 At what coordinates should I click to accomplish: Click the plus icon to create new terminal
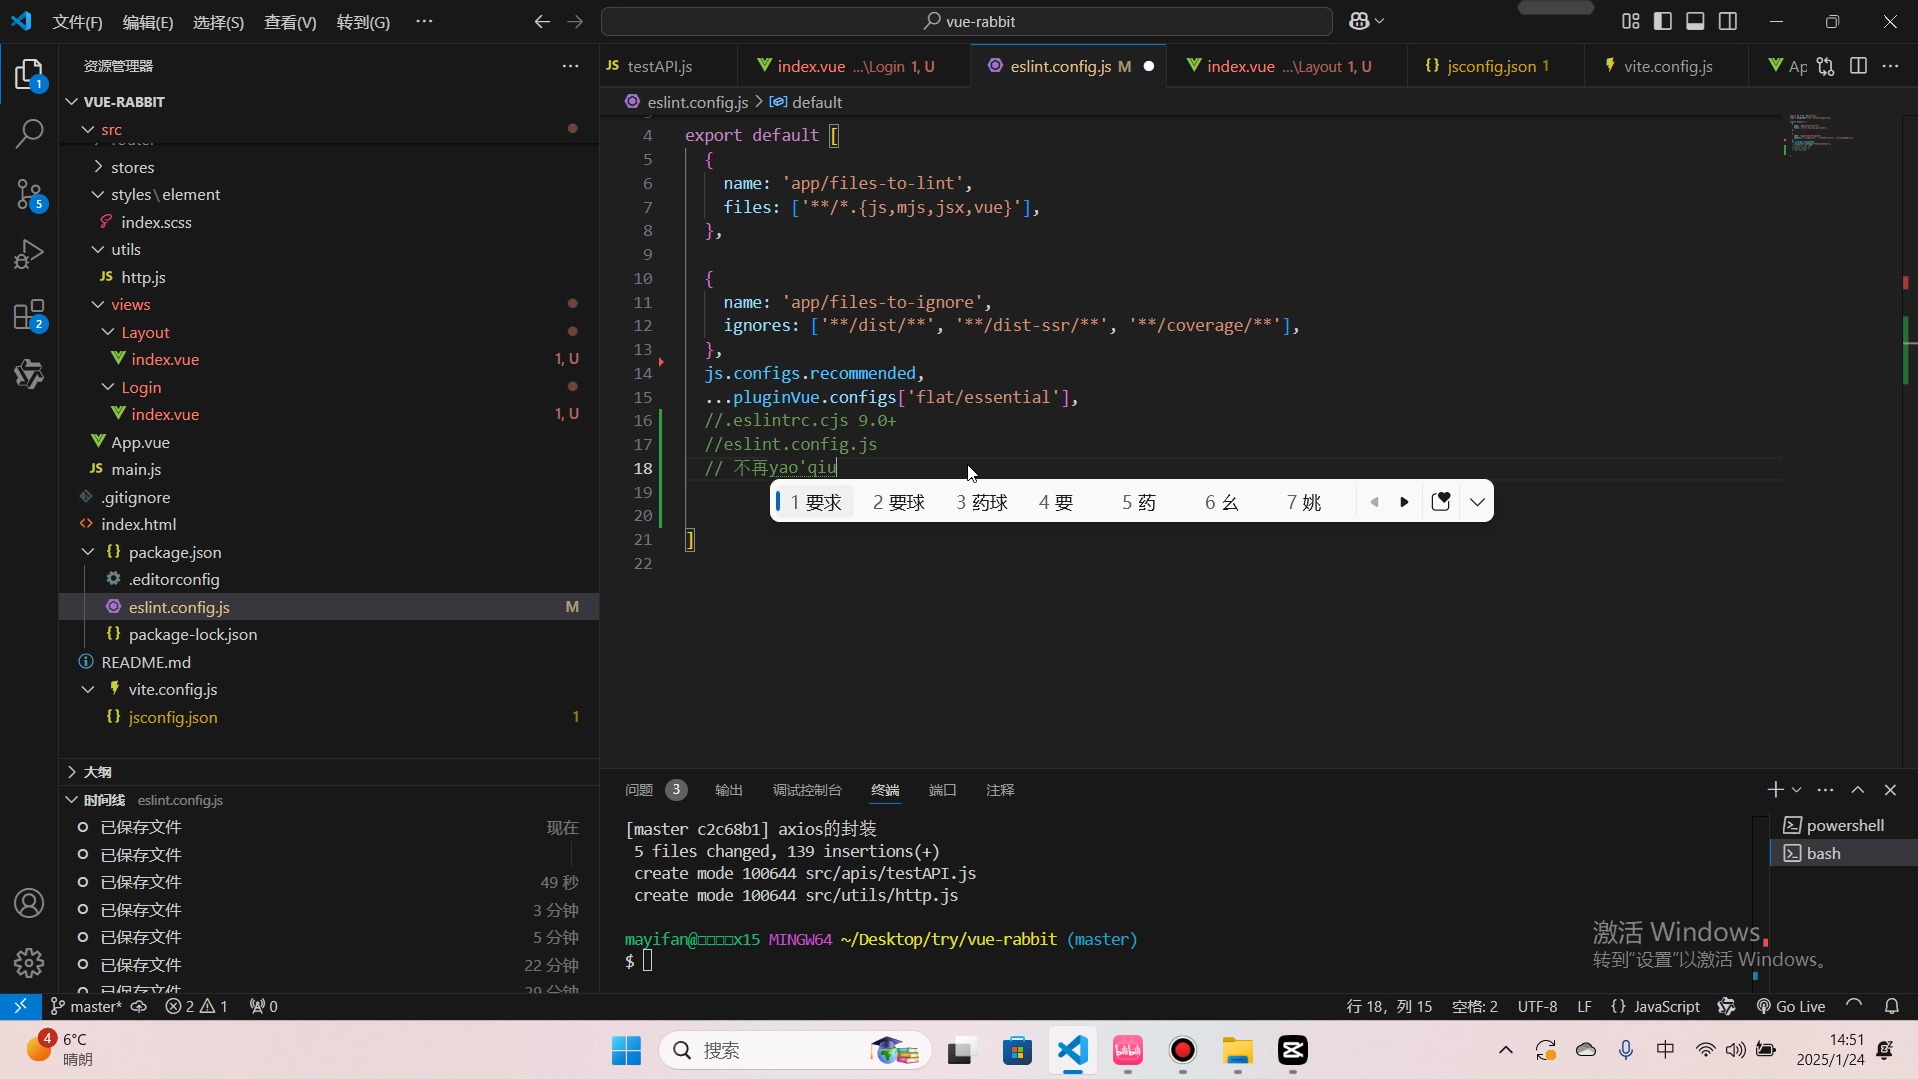point(1775,790)
